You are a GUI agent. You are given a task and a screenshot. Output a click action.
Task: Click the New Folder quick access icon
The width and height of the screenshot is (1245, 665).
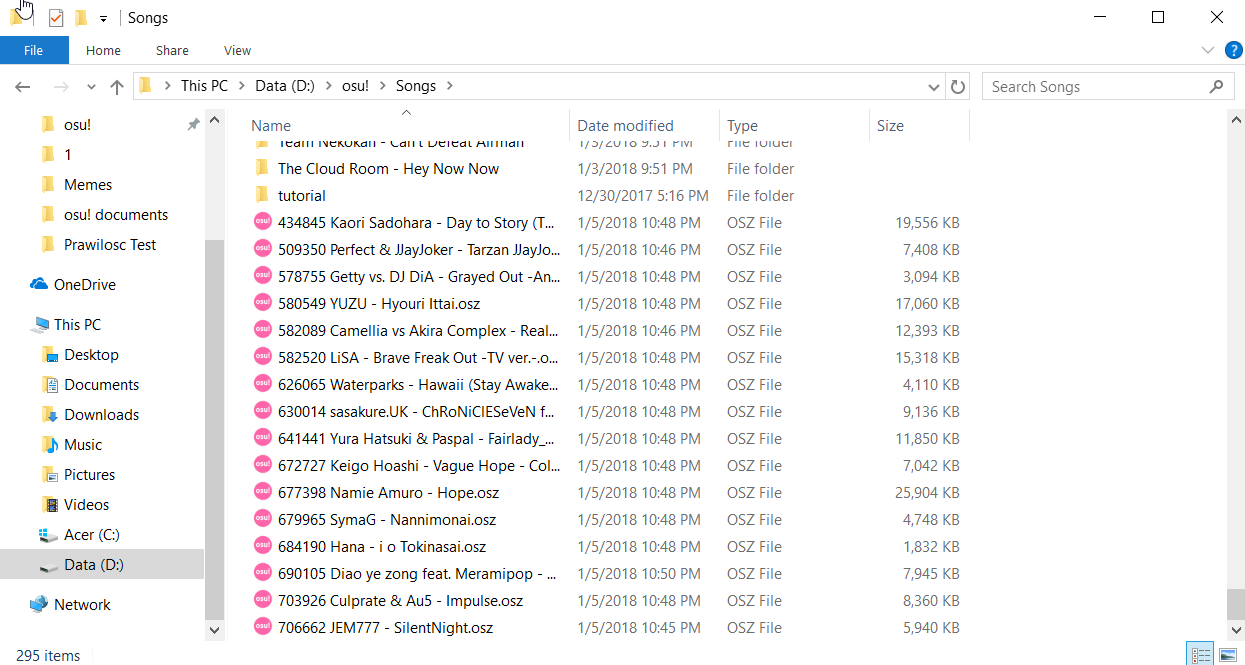(x=80, y=18)
